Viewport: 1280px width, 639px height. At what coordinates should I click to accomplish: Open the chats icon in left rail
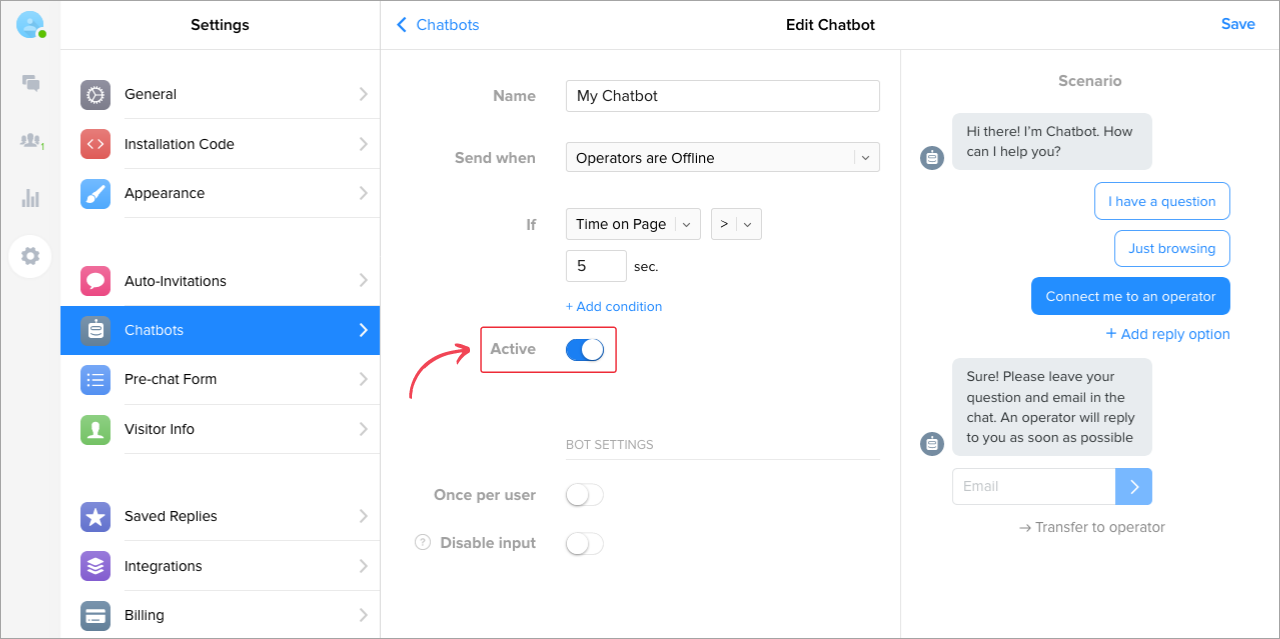pyautogui.click(x=30, y=83)
